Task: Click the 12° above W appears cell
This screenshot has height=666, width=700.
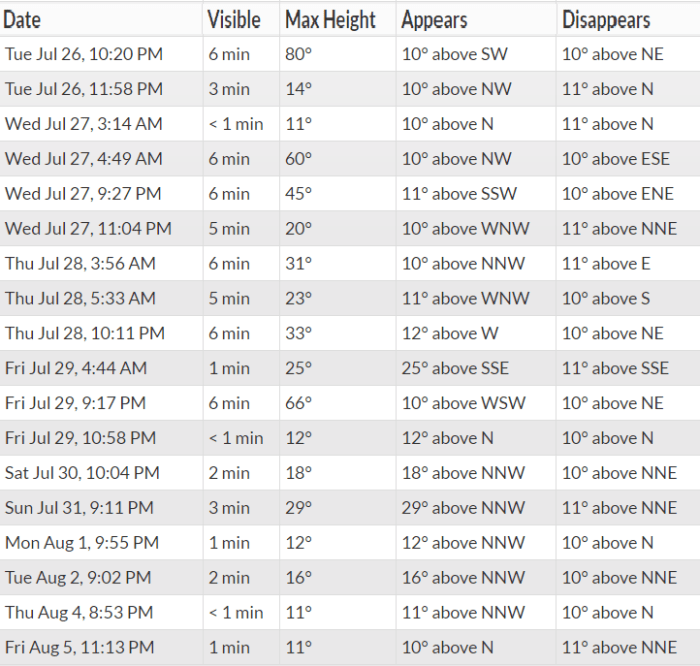Action: pos(449,333)
